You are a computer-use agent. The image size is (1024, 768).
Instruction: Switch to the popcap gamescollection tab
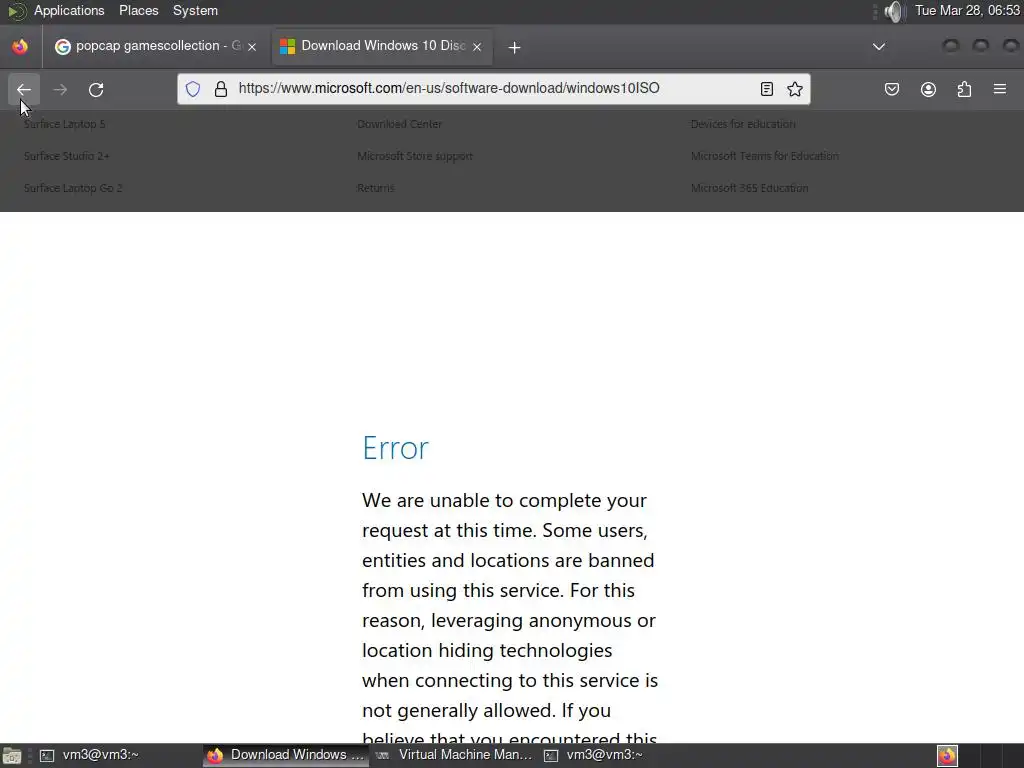[x=157, y=46]
